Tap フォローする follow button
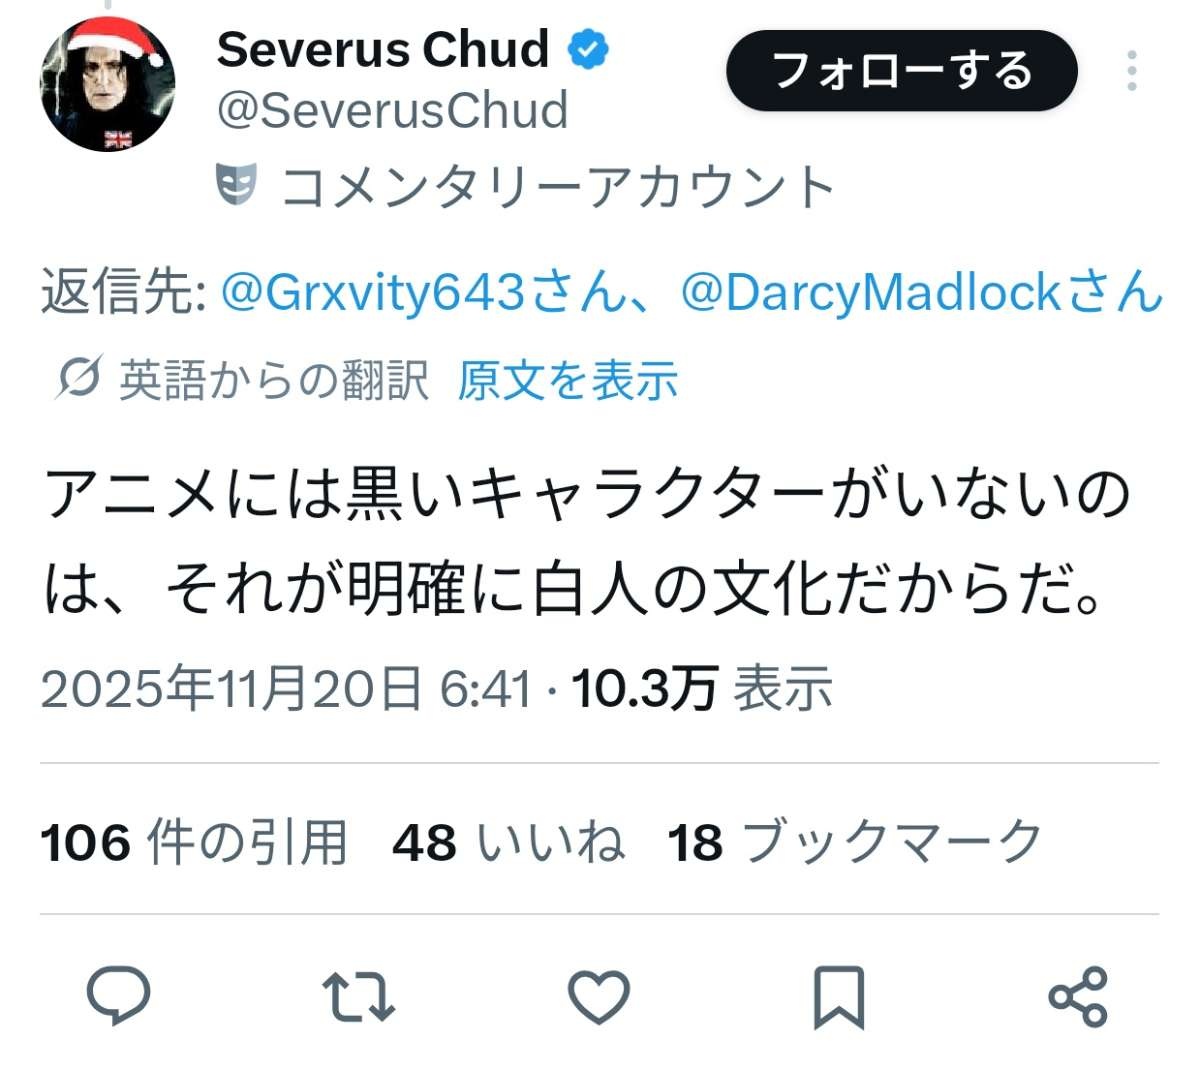Screen dimensions: 1200x1071 tap(902, 71)
